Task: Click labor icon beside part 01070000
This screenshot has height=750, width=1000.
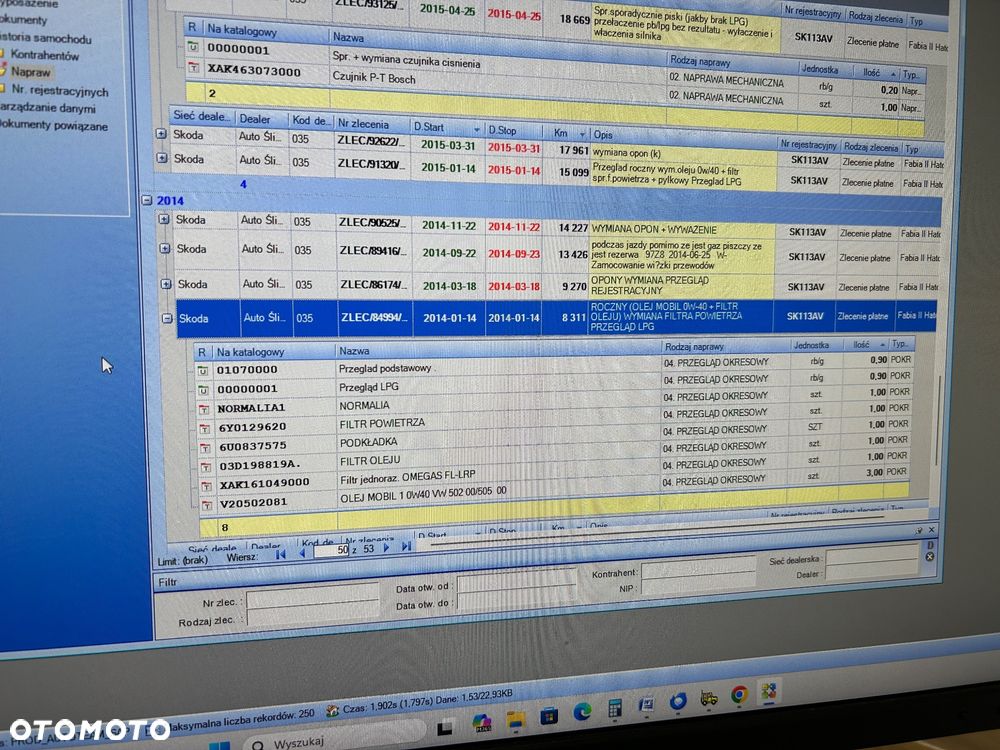Action: (202, 371)
